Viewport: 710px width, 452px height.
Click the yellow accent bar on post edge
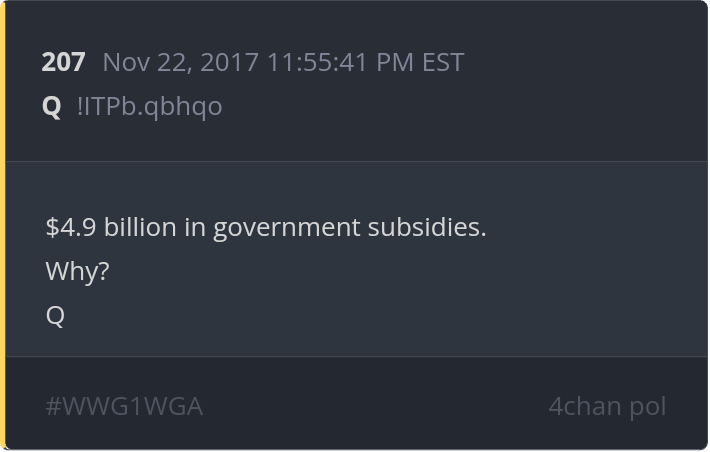pyautogui.click(x=2, y=226)
